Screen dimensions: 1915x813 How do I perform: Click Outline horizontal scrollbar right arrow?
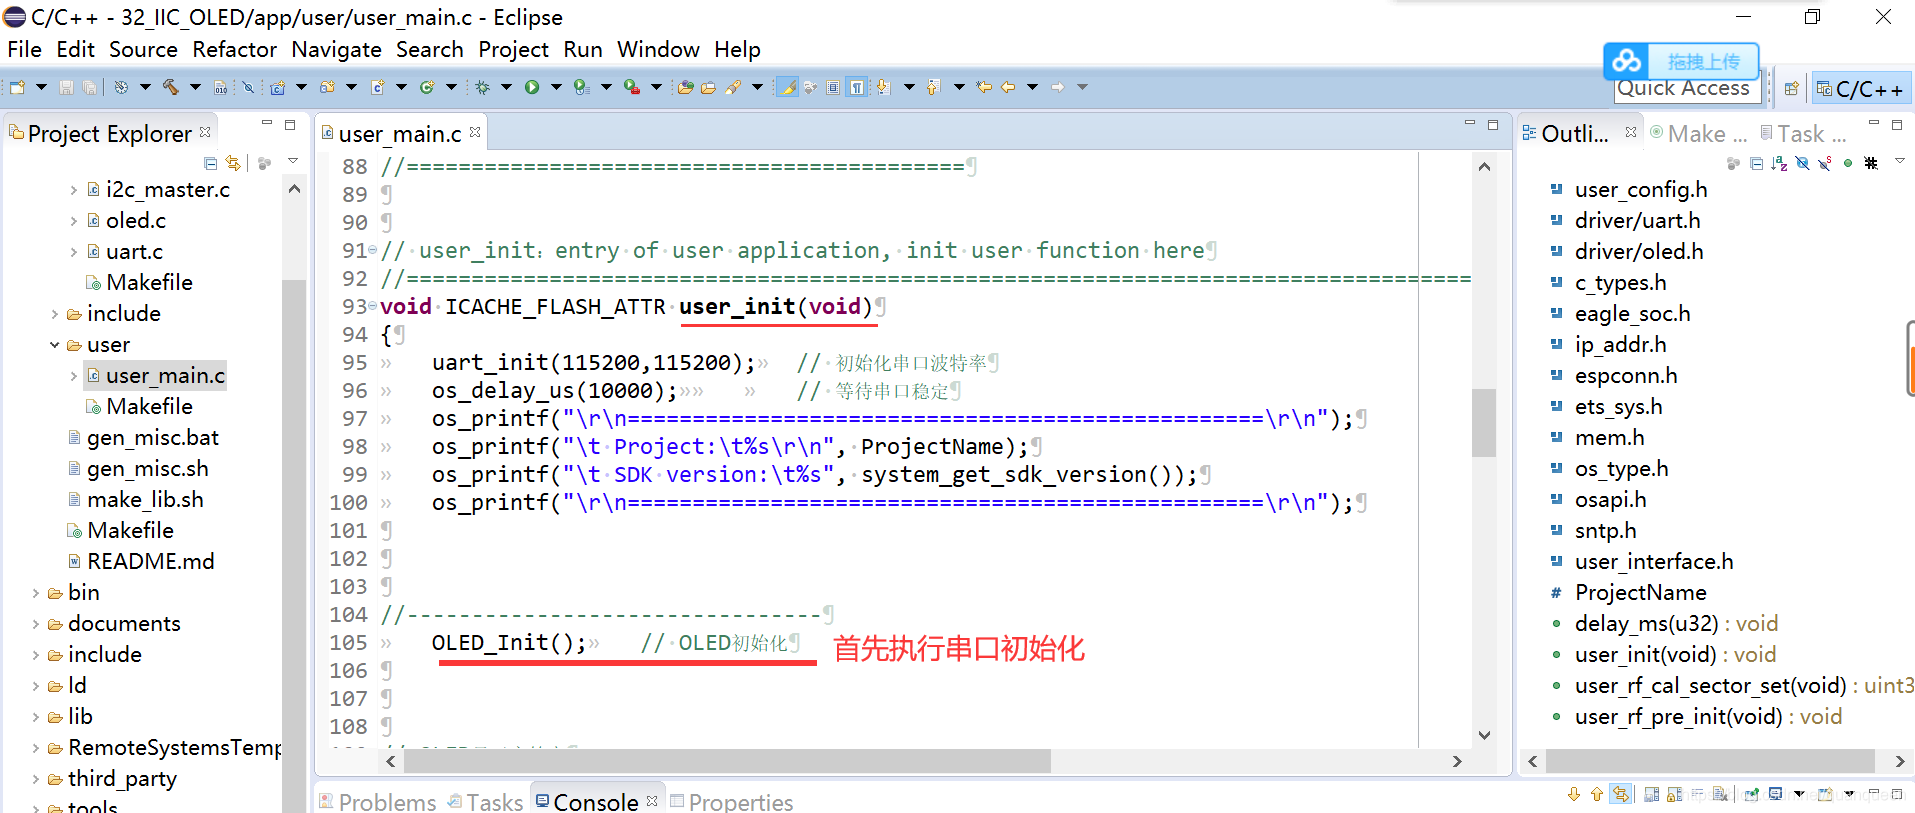[x=1900, y=761]
